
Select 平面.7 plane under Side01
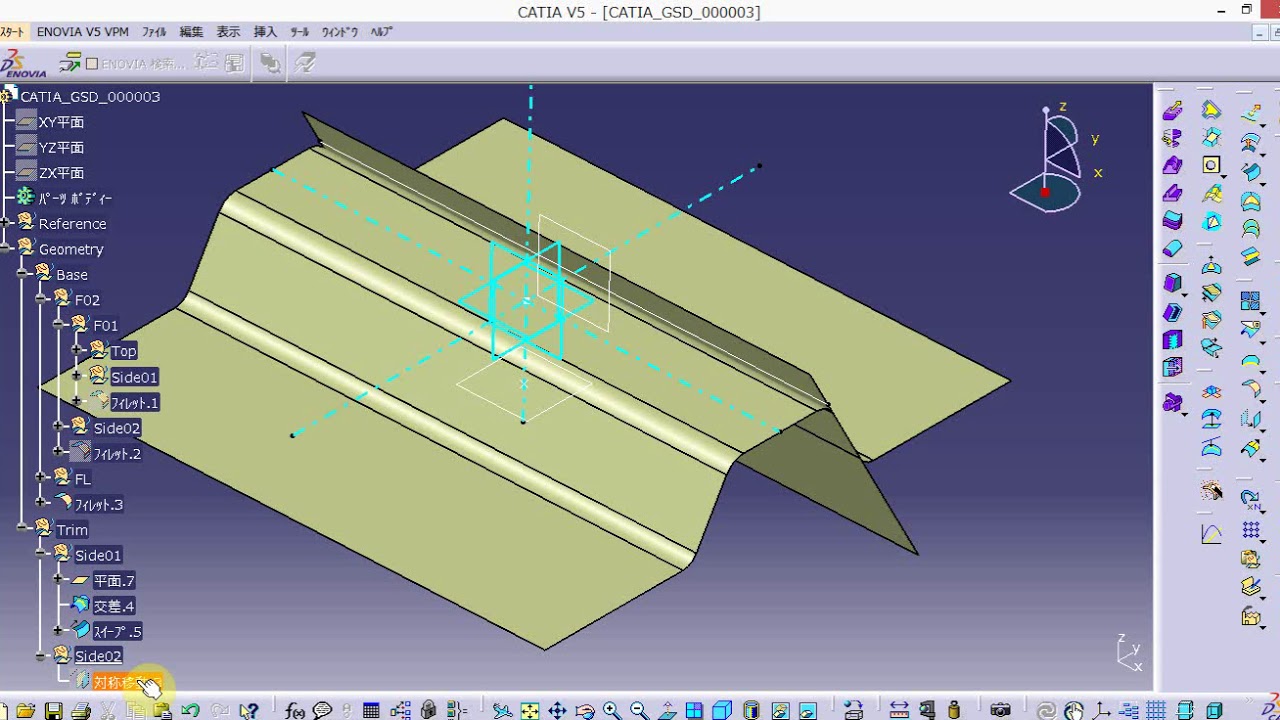pyautogui.click(x=114, y=581)
